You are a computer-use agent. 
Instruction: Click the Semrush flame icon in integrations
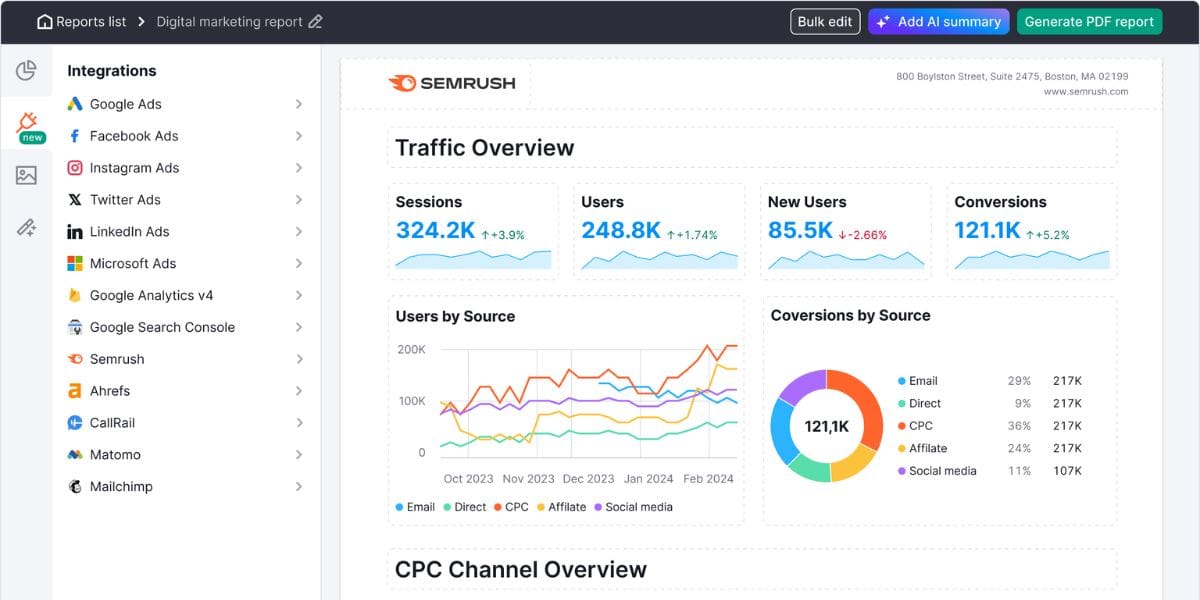[75, 359]
